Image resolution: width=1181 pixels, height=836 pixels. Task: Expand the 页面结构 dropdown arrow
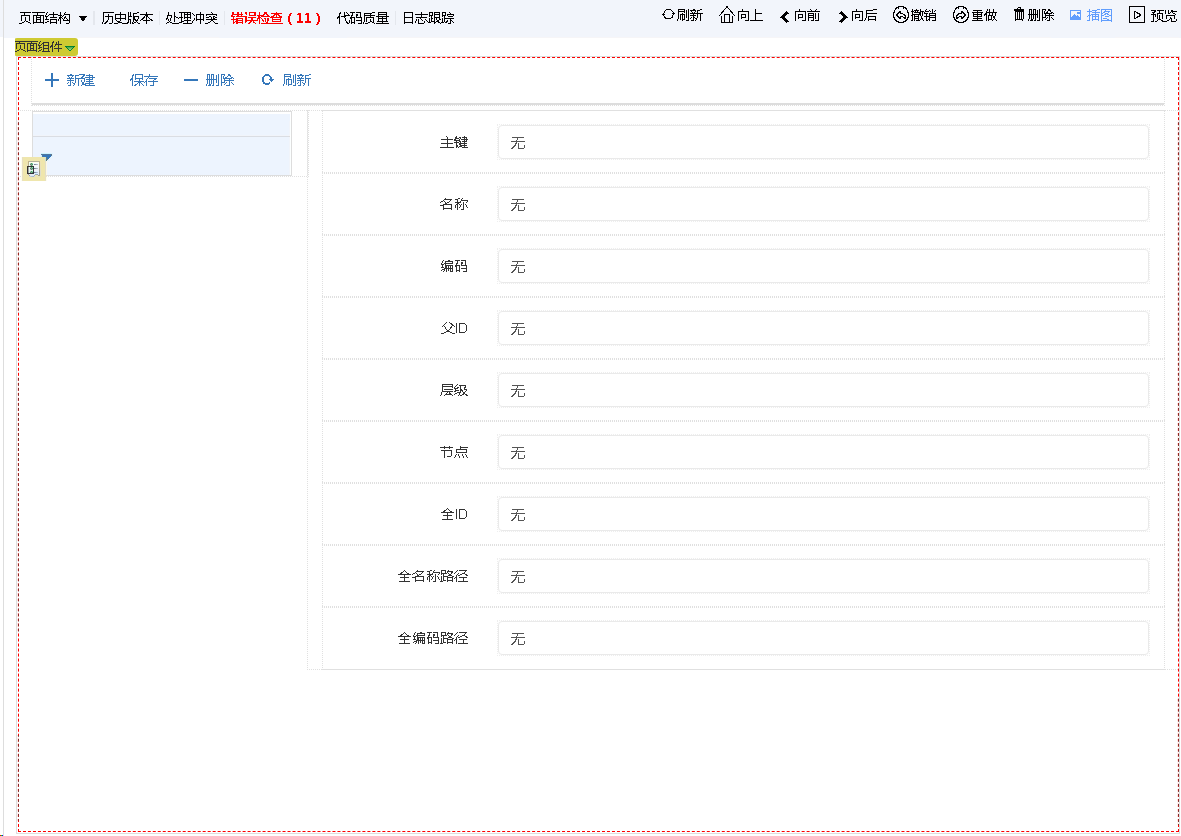[x=83, y=18]
